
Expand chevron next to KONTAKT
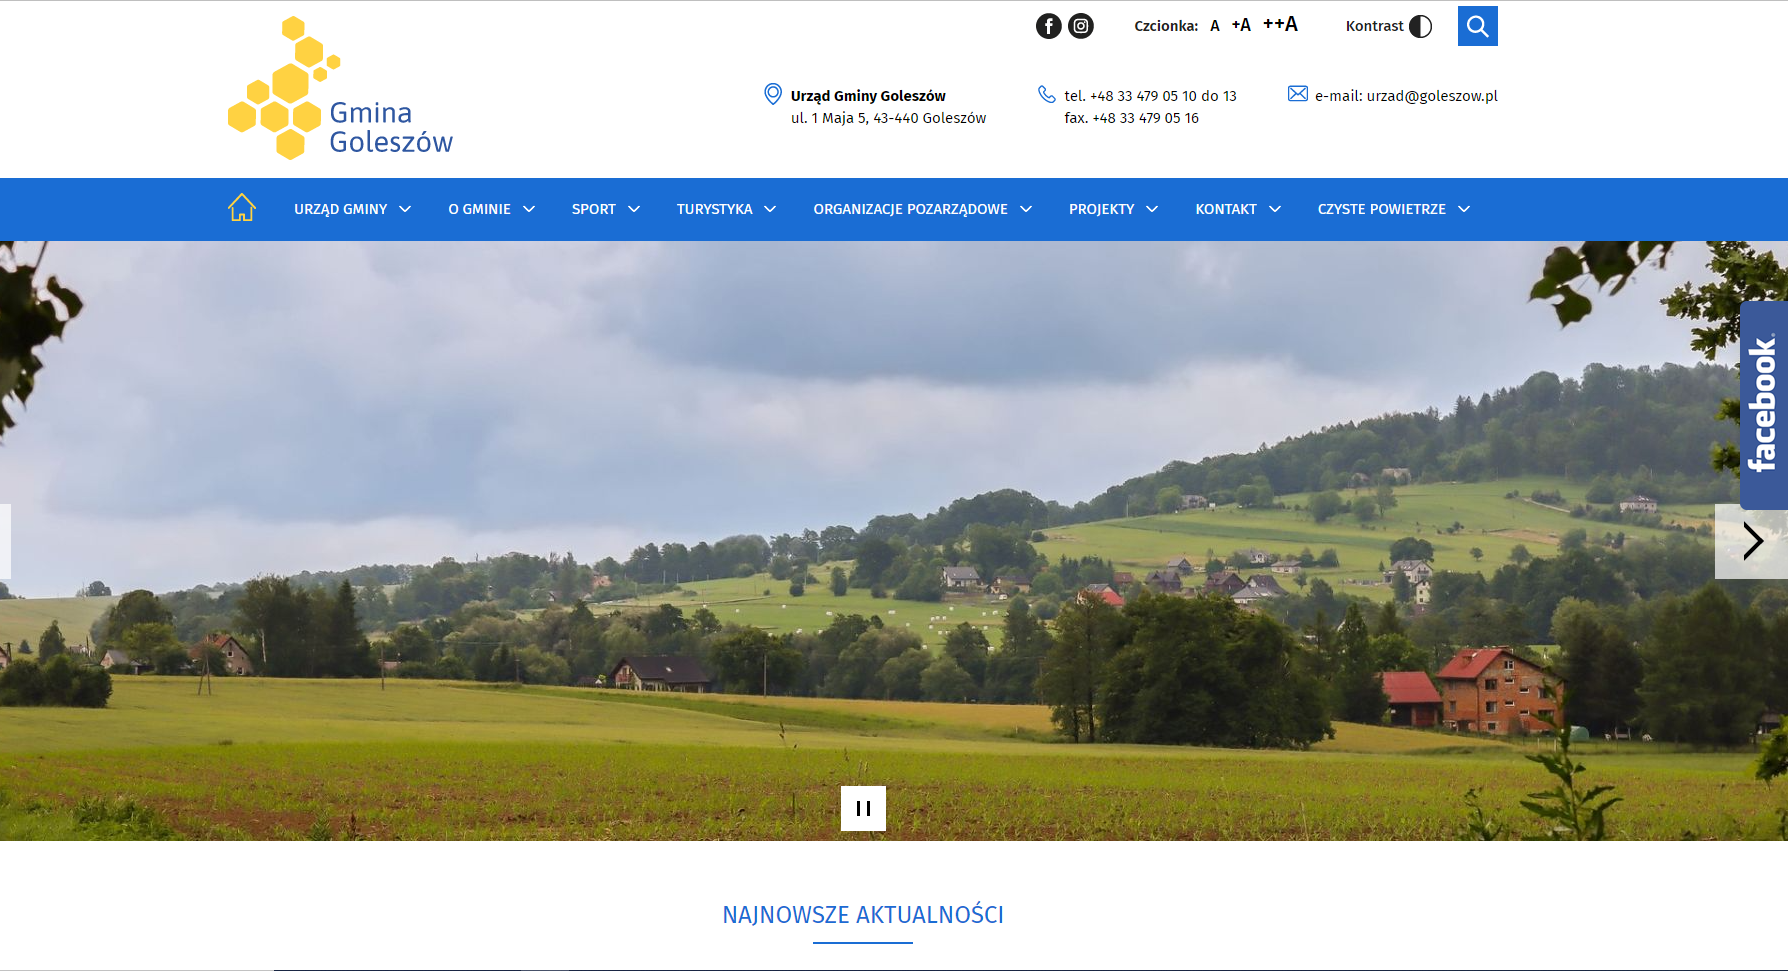click(x=1275, y=209)
